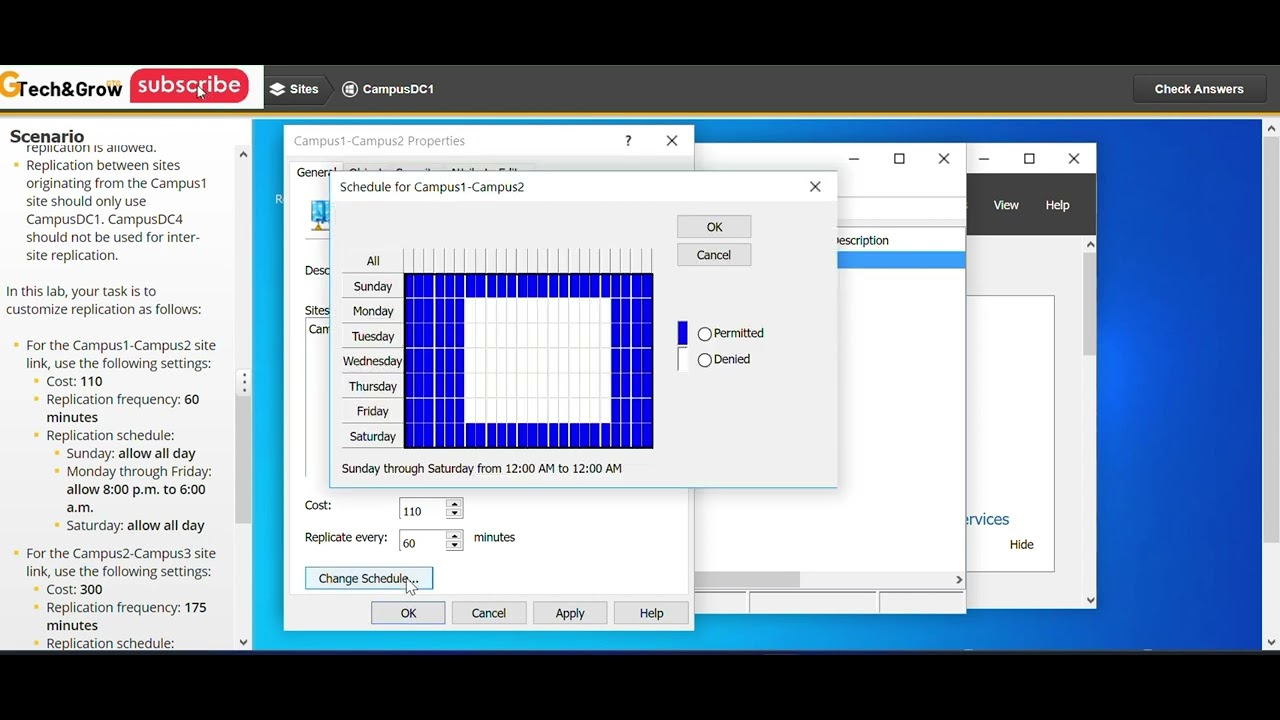1280x720 pixels.
Task: Click the Tech&Grow logo
Action: tap(61, 88)
